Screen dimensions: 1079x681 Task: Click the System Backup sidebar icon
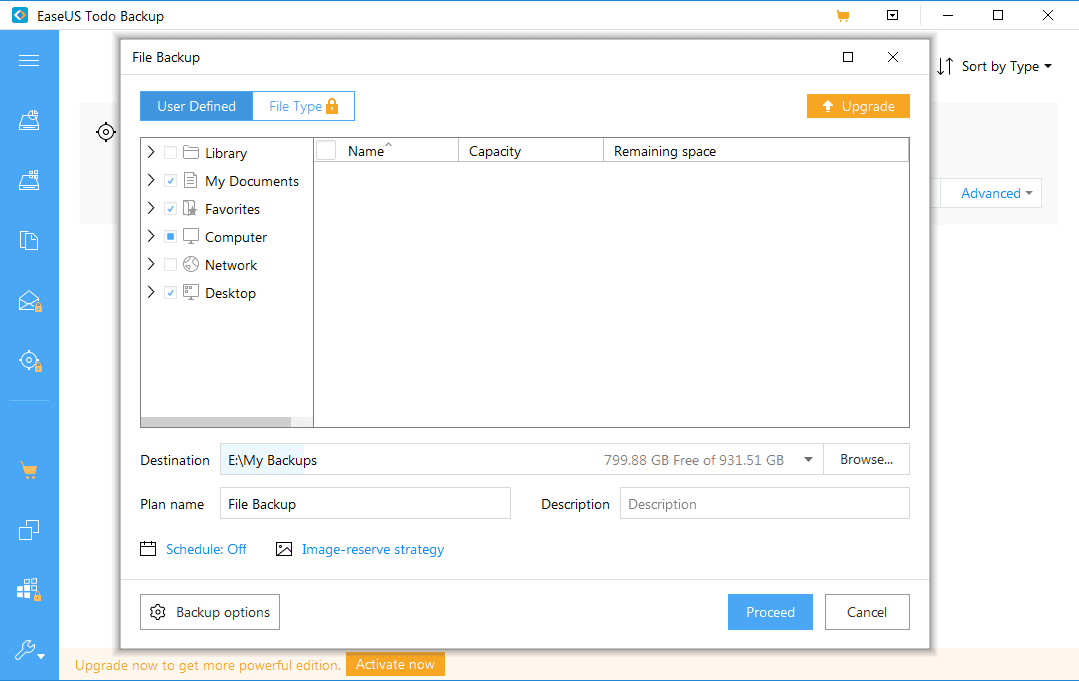29,181
